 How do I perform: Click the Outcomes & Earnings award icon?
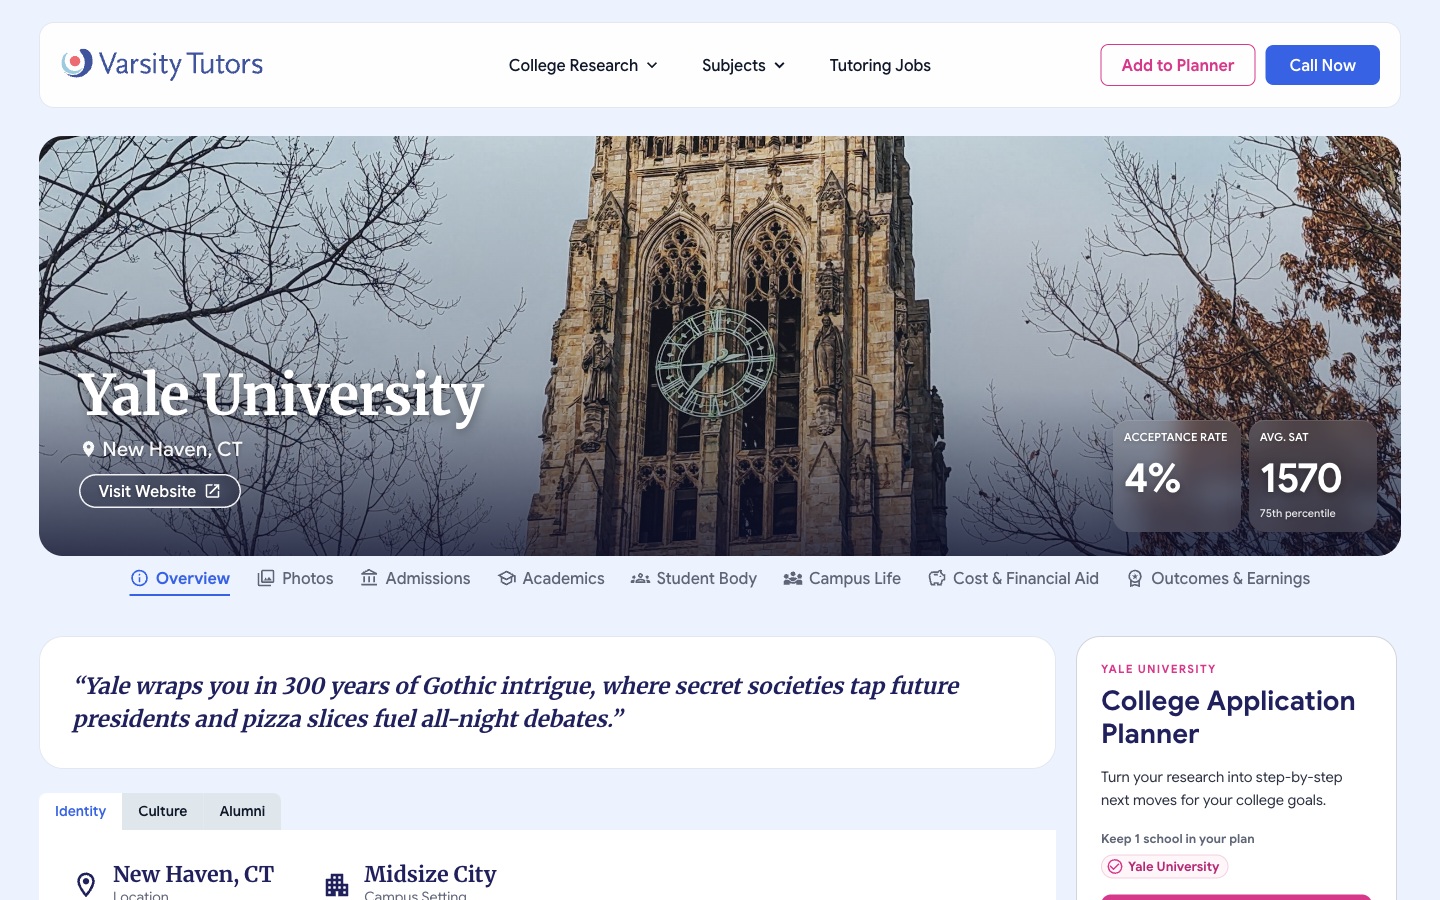[1135, 578]
